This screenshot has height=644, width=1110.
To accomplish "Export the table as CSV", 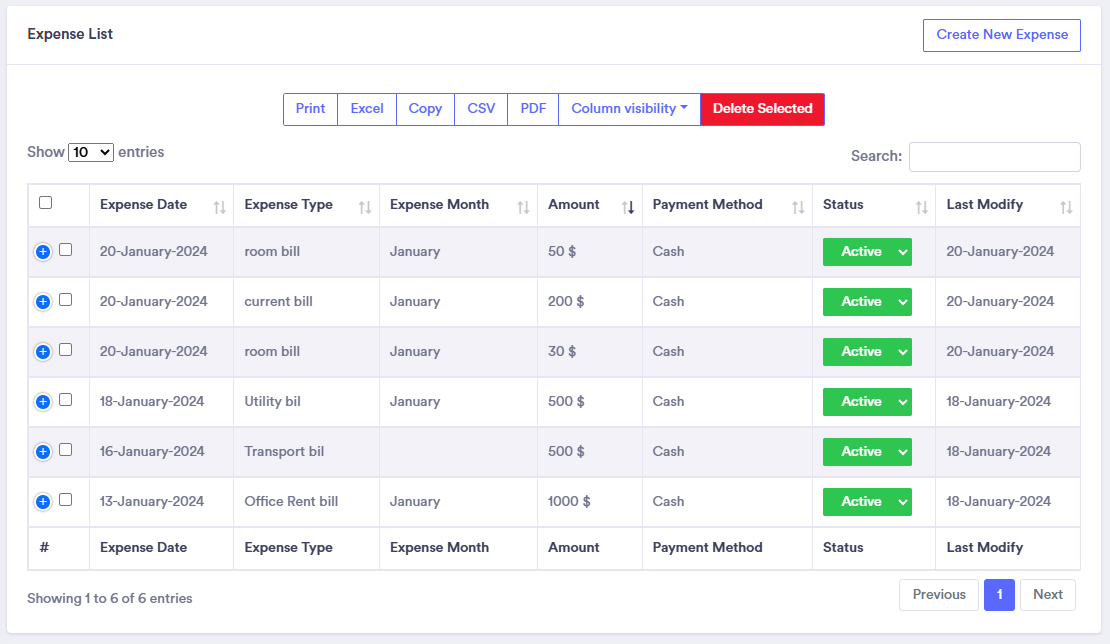I will pos(481,109).
